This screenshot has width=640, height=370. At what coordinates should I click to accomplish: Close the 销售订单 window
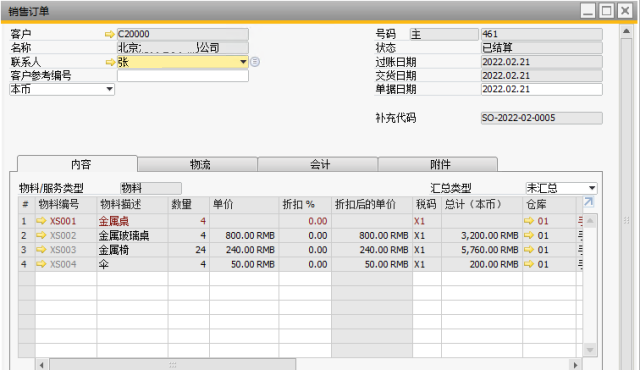click(625, 11)
